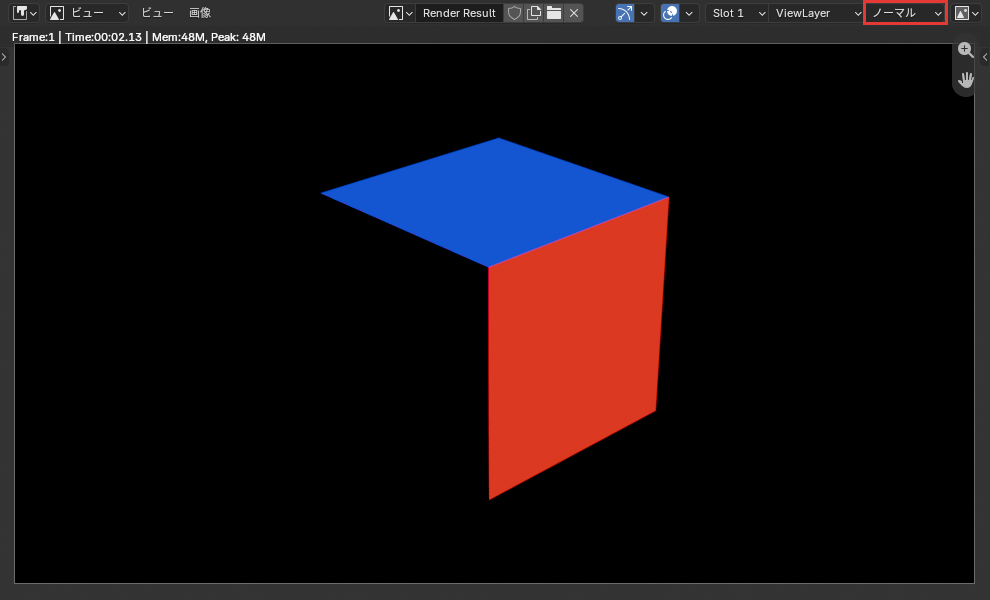Open the 画像 menu
This screenshot has height=600, width=990.
point(200,13)
